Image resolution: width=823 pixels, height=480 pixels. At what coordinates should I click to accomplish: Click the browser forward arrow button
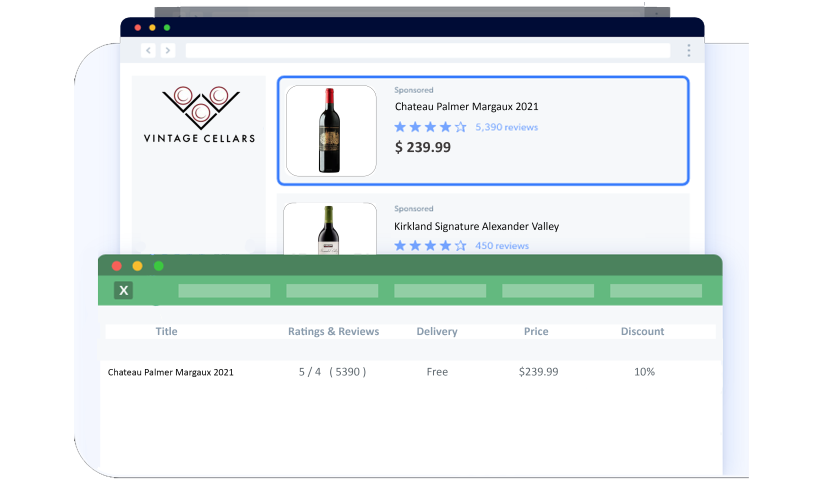[168, 50]
